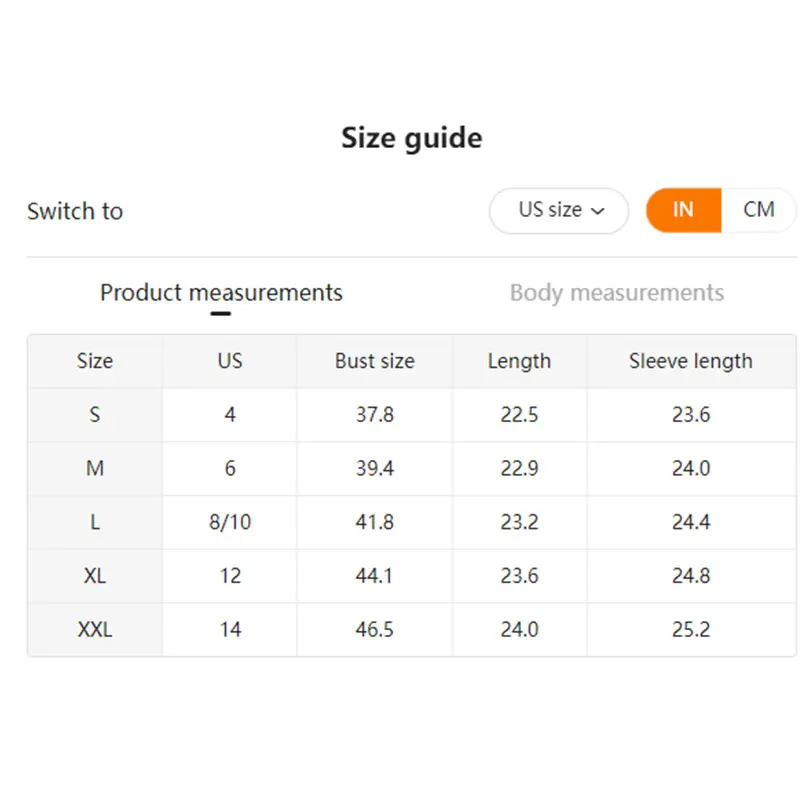Select the L size row label
Image resolution: width=800 pixels, height=800 pixels.
tap(95, 522)
